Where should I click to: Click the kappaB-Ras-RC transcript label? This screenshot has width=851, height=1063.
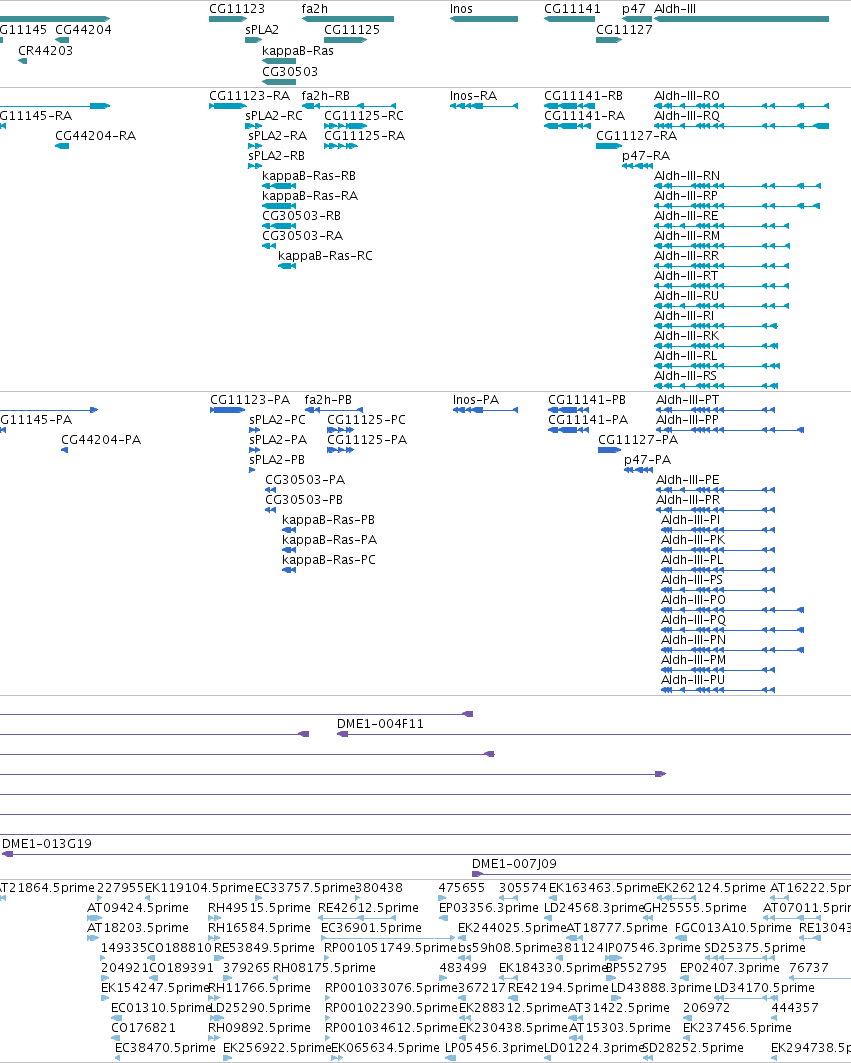coord(325,256)
